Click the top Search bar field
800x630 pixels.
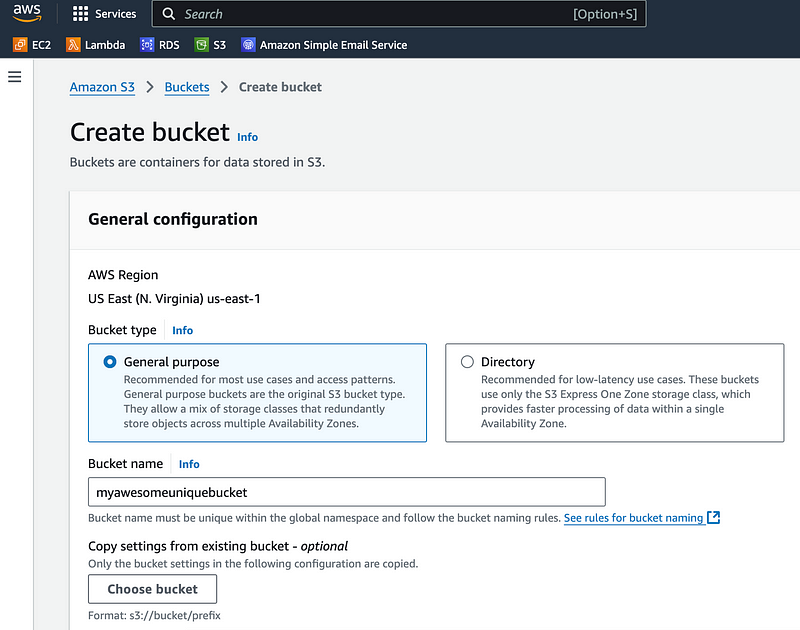coord(399,14)
